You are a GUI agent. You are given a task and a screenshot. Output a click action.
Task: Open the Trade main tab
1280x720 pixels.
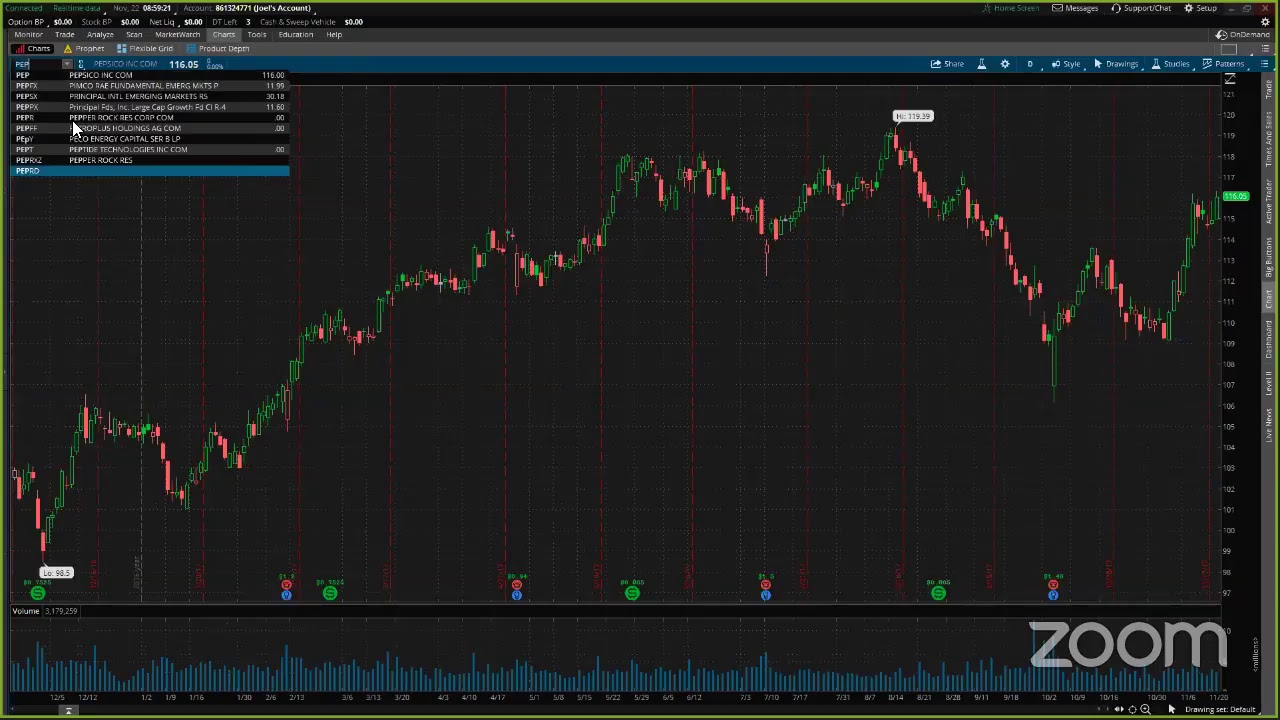pos(64,34)
